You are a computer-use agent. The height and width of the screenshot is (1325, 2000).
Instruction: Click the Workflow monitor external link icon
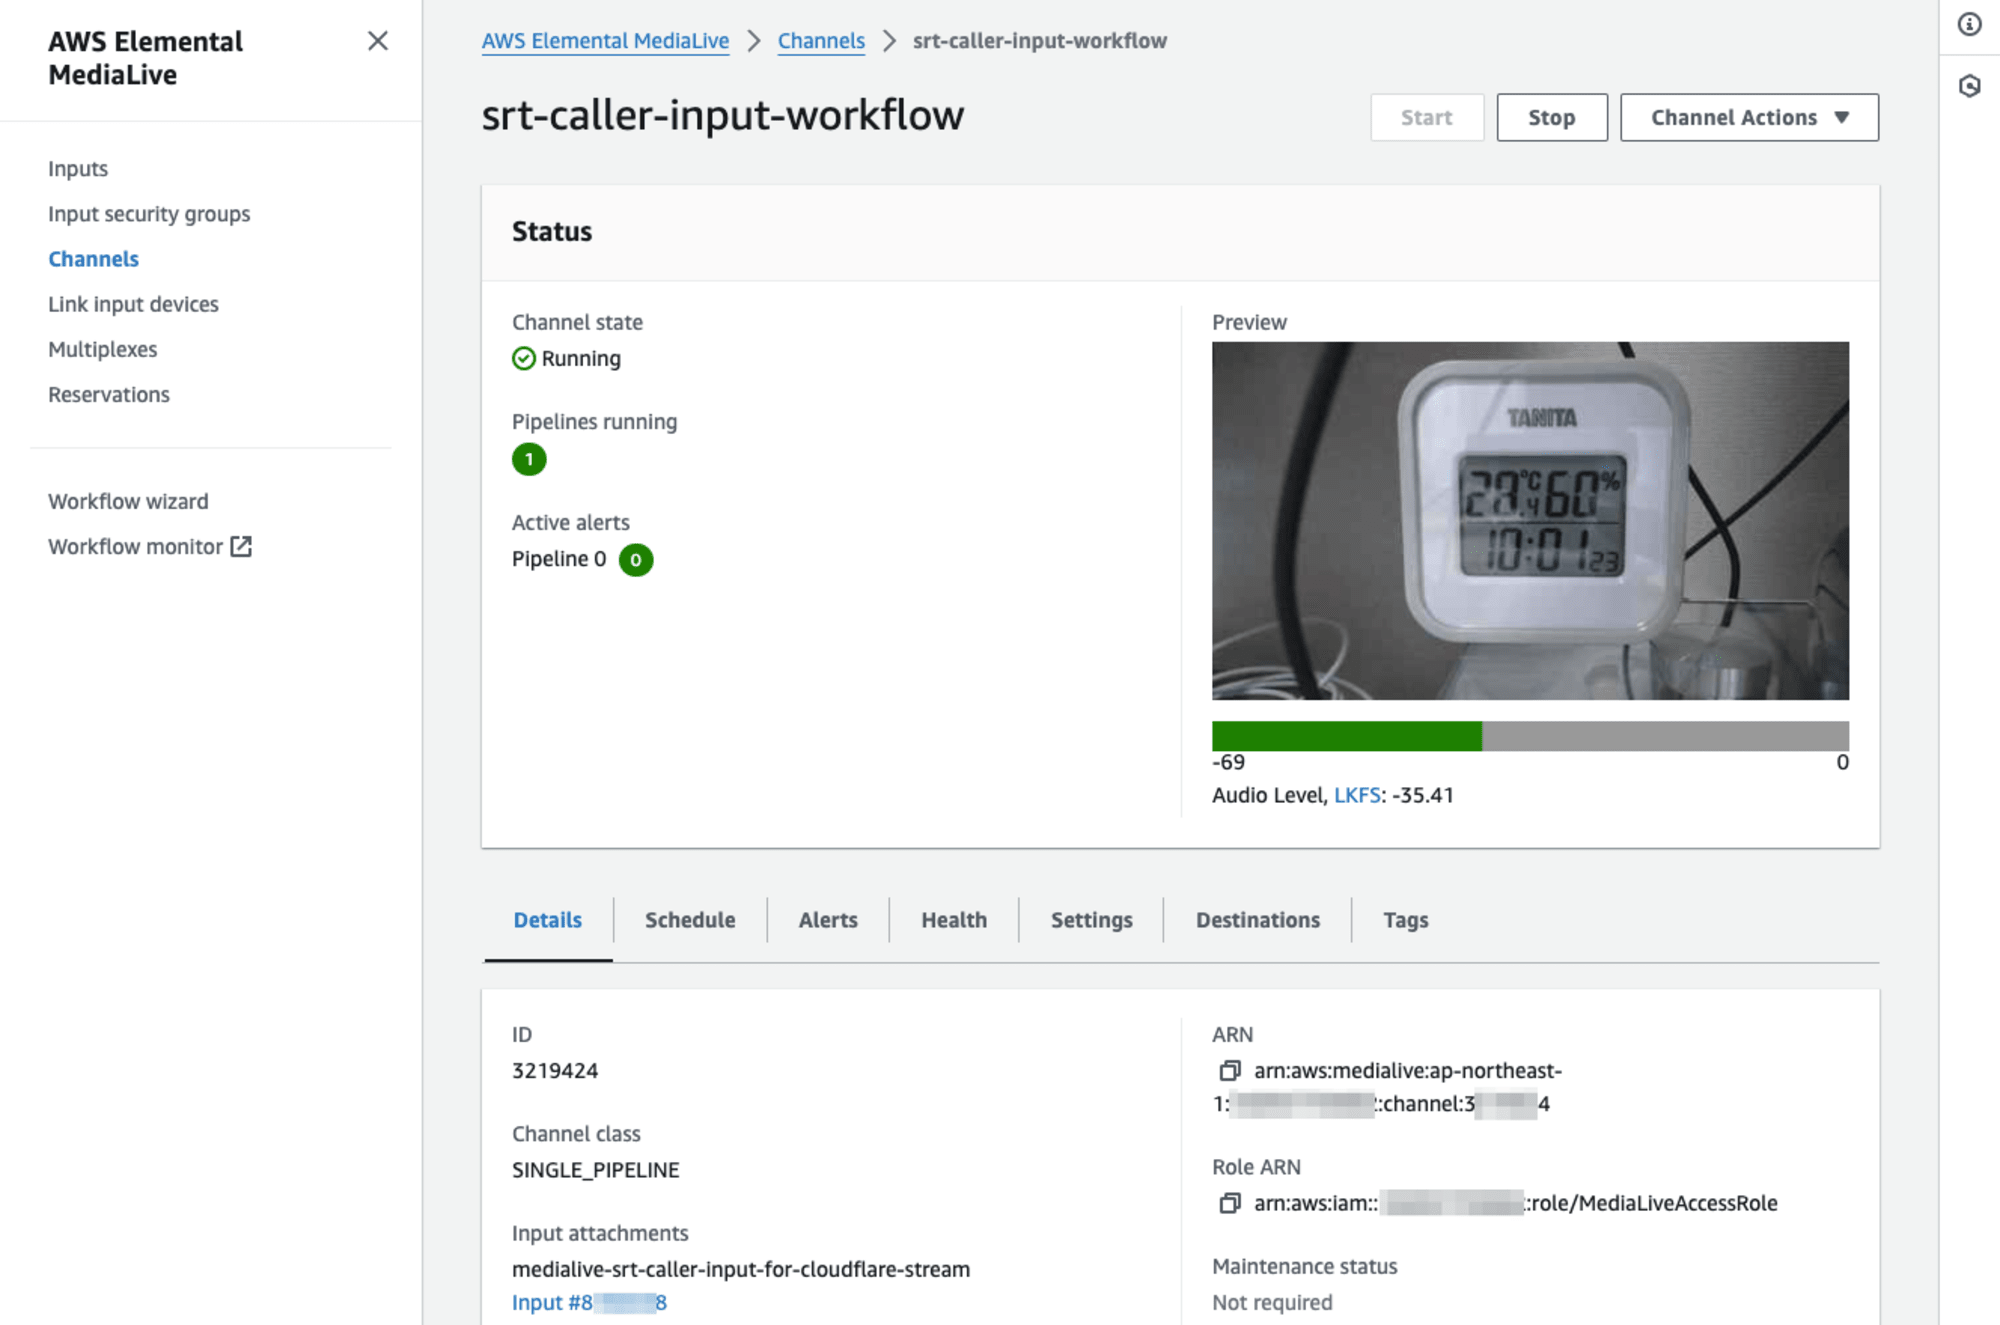[241, 546]
